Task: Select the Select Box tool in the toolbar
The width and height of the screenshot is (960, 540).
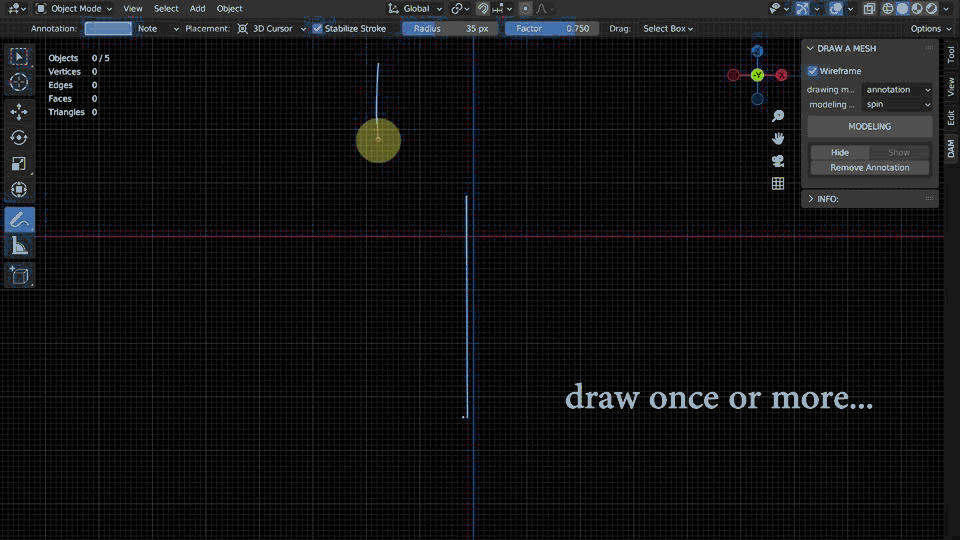Action: pyautogui.click(x=19, y=56)
